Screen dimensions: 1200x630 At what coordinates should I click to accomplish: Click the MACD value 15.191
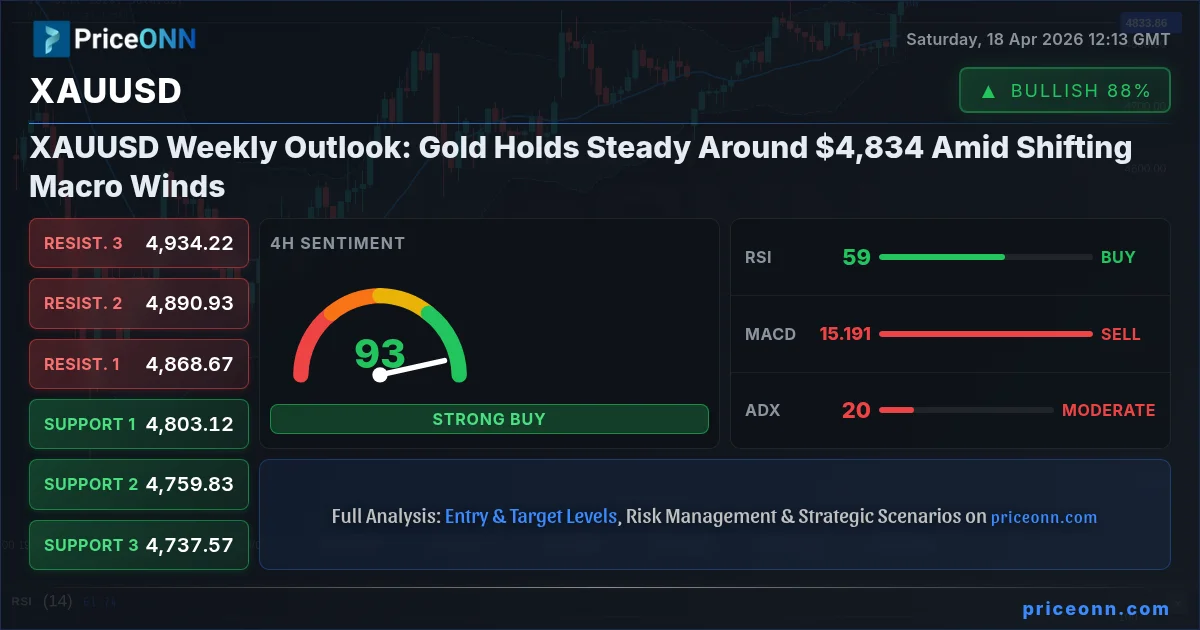tap(845, 334)
